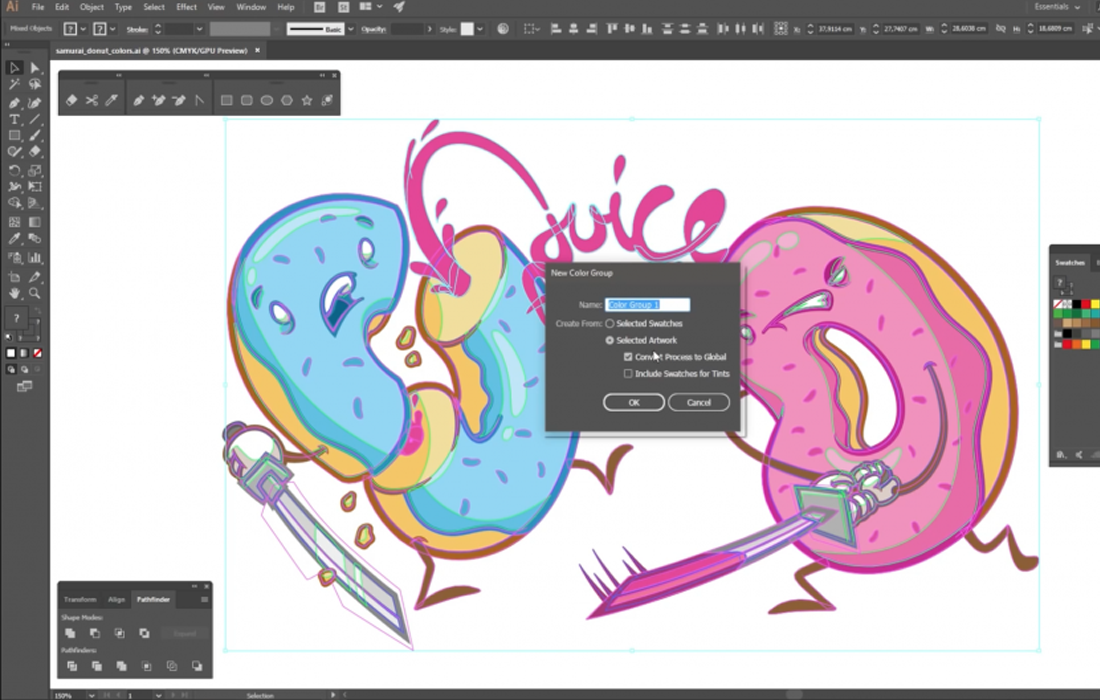1100x700 pixels.
Task: Choose the Scissors tool in floating panel
Action: 92,100
